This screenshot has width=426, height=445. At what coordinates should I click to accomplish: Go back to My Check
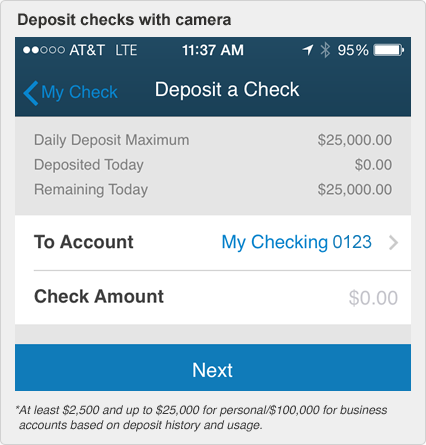[x=71, y=93]
